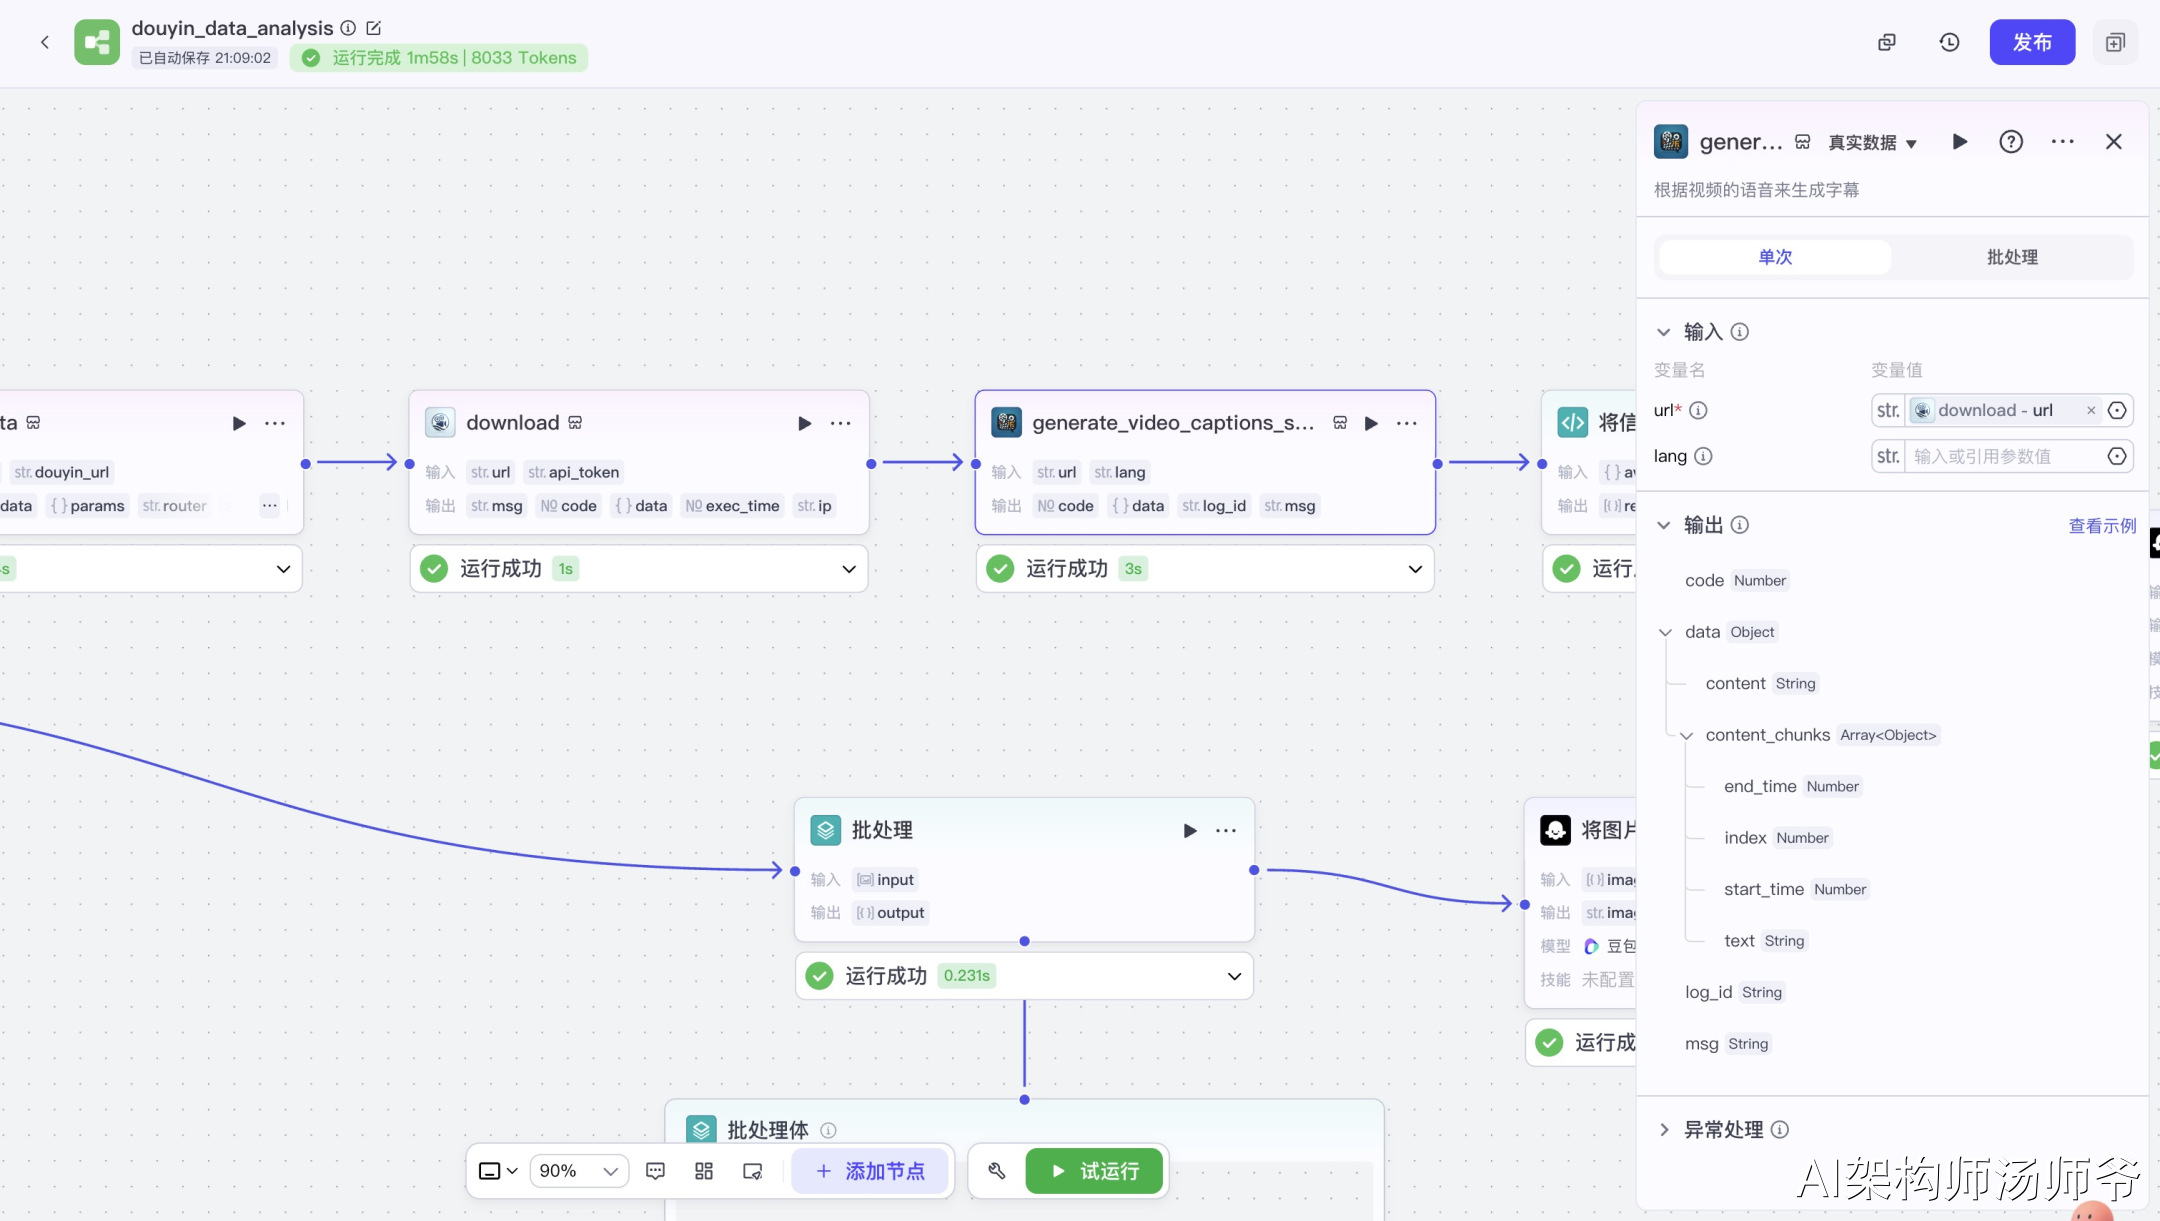Image resolution: width=2160 pixels, height=1221 pixels.
Task: Collapse the content_chunks output tree
Action: (x=1686, y=736)
